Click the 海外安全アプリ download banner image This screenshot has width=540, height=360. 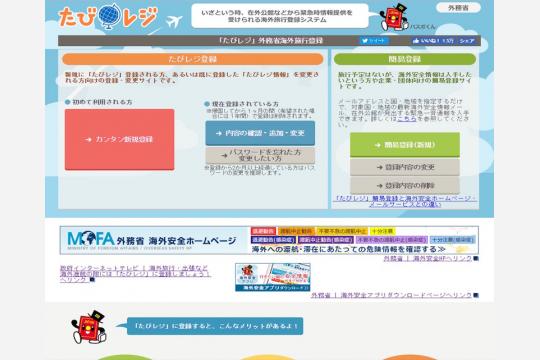coord(273,277)
